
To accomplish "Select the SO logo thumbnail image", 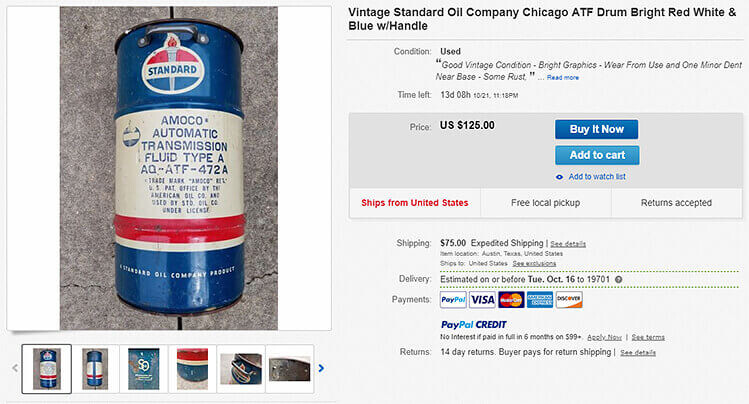I will point(144,368).
